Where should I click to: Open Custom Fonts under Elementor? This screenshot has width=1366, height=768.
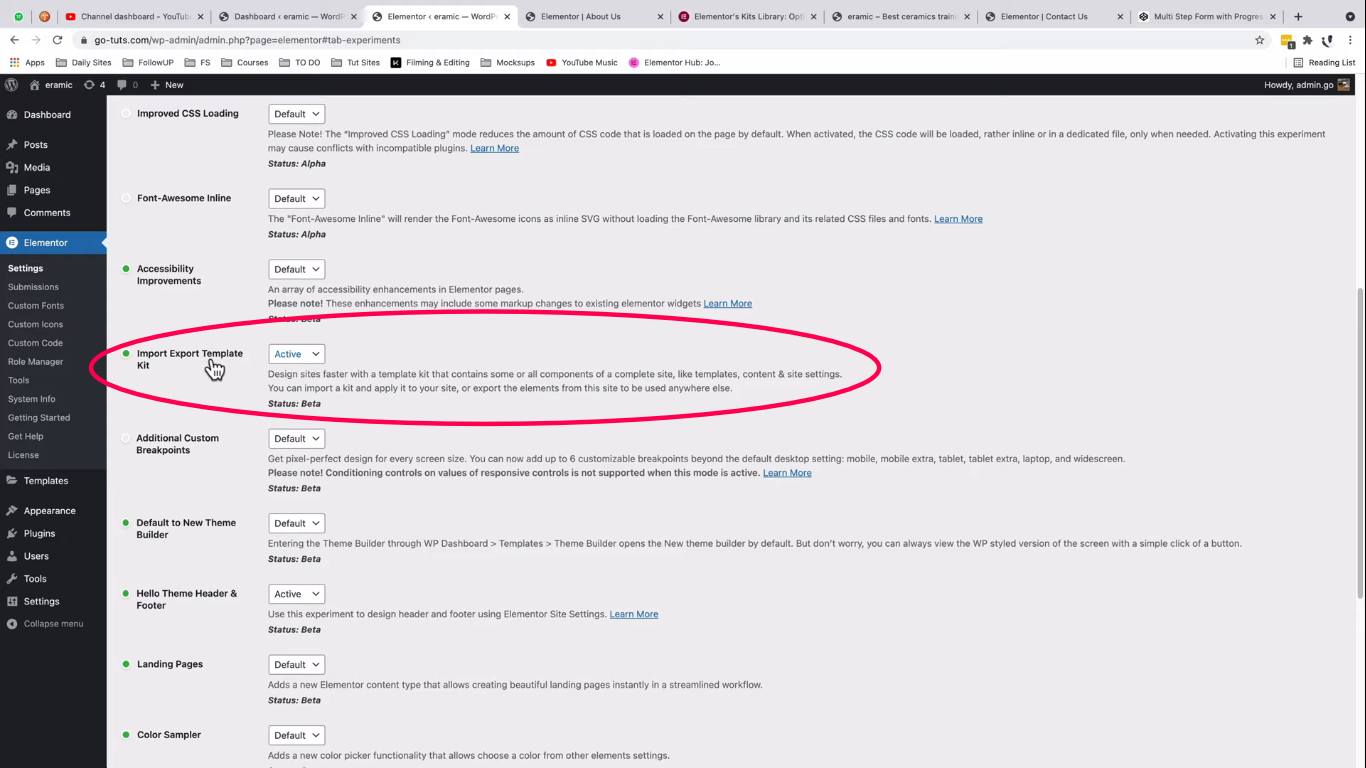pyautogui.click(x=36, y=306)
